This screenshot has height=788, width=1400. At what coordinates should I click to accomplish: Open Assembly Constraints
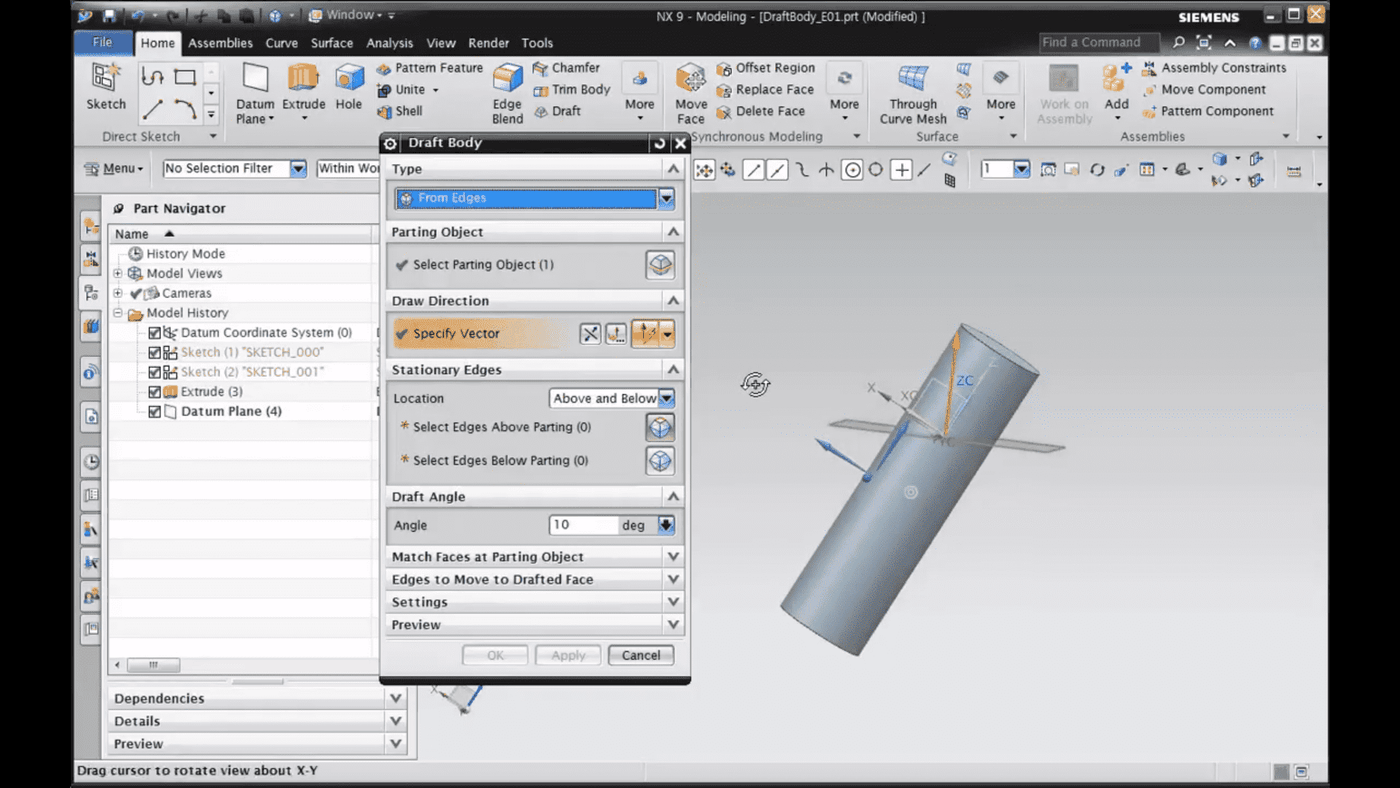pos(1214,68)
